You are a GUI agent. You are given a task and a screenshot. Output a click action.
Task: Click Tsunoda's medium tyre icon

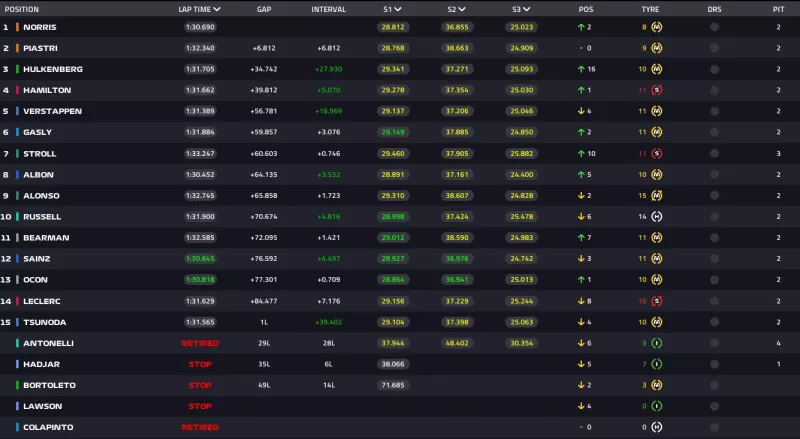tap(657, 322)
